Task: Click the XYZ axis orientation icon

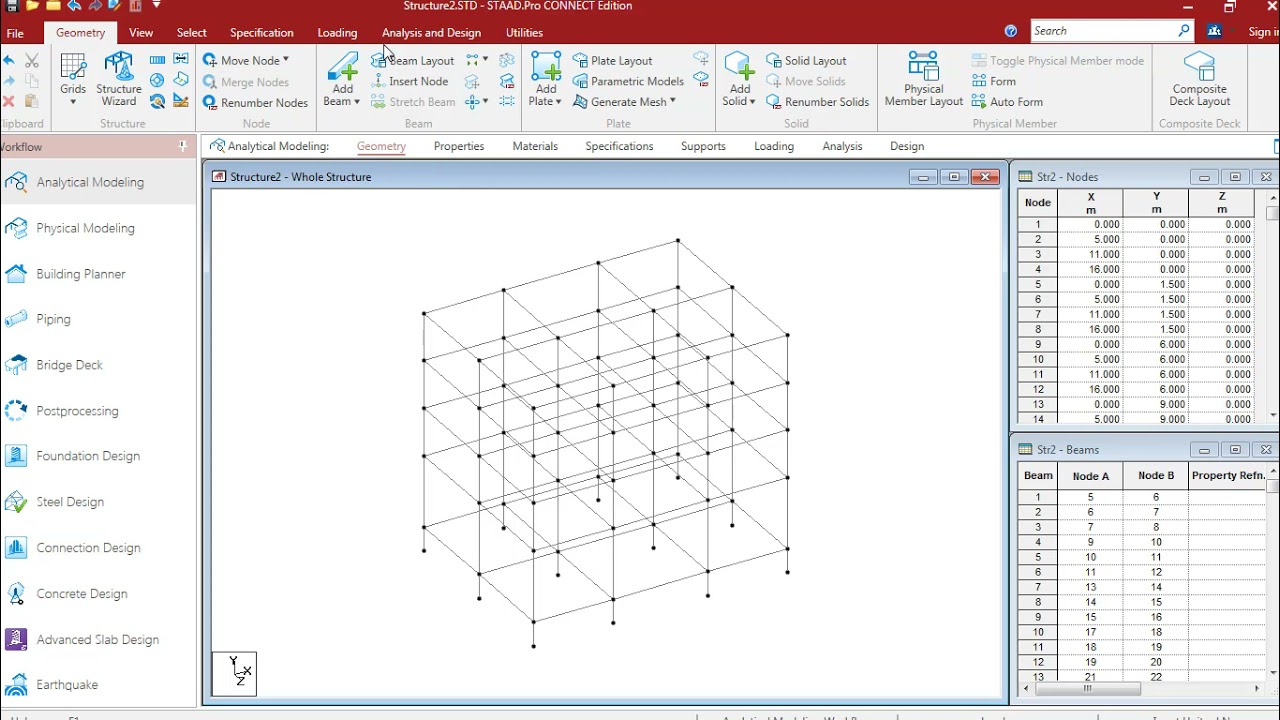Action: [x=234, y=673]
